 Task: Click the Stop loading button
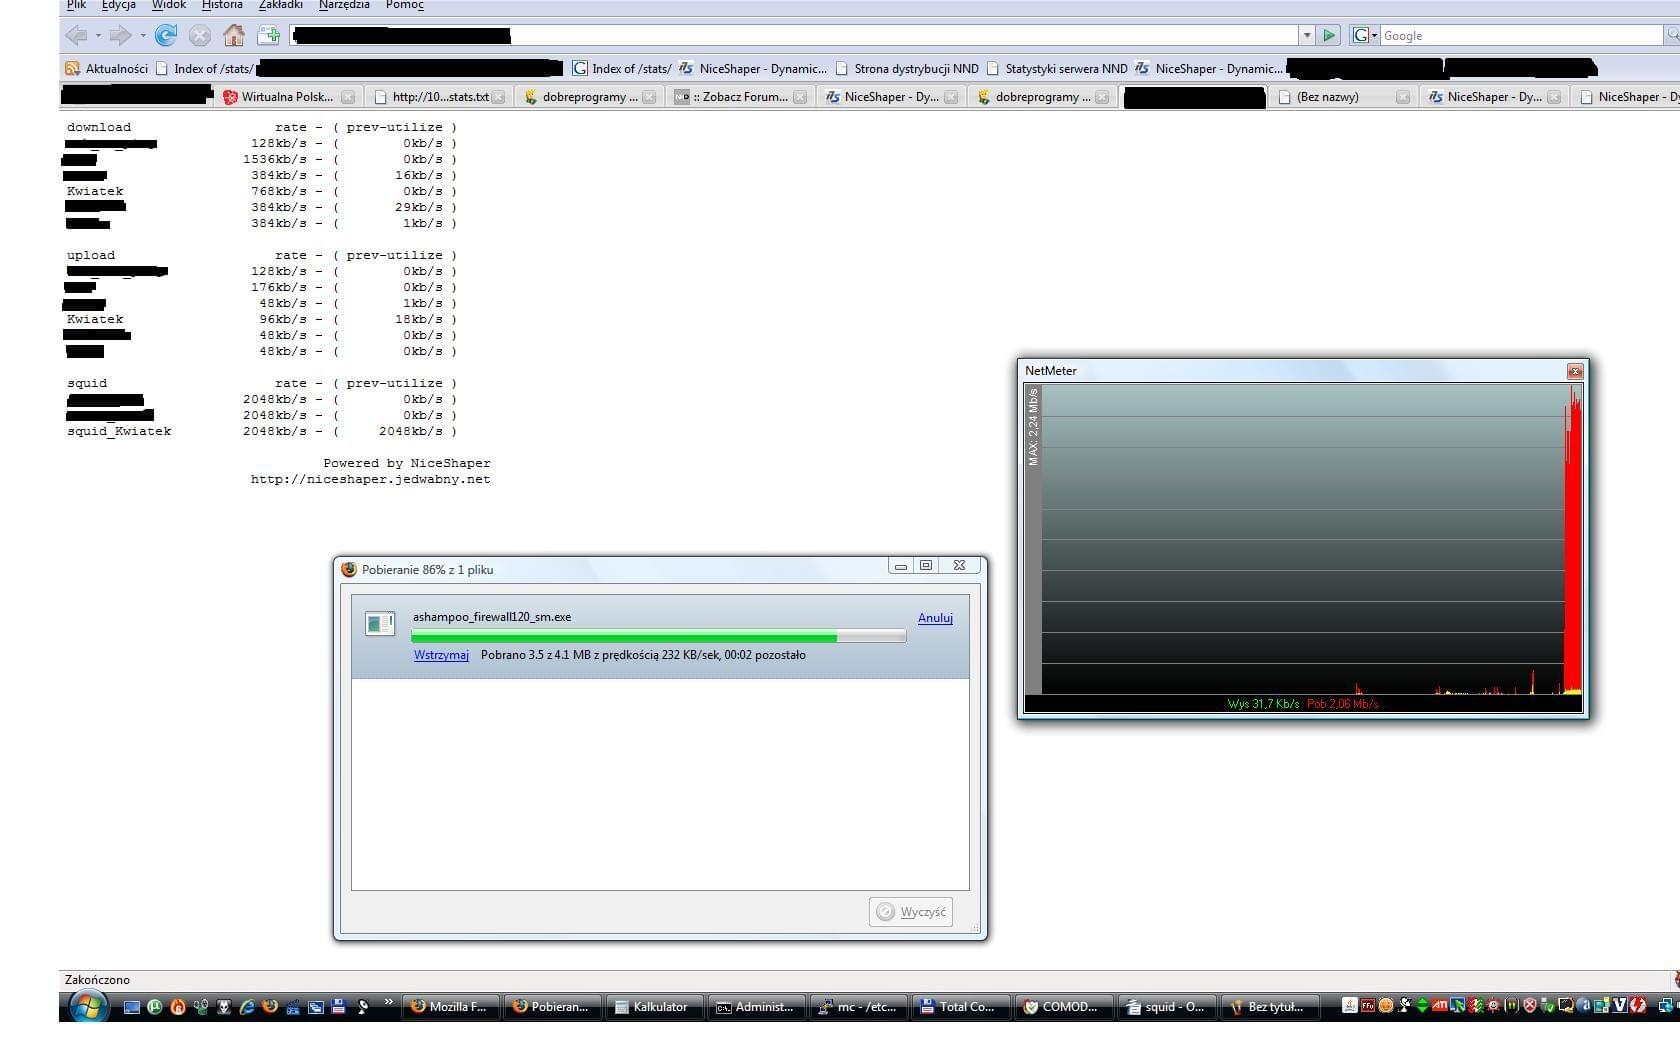coord(200,36)
